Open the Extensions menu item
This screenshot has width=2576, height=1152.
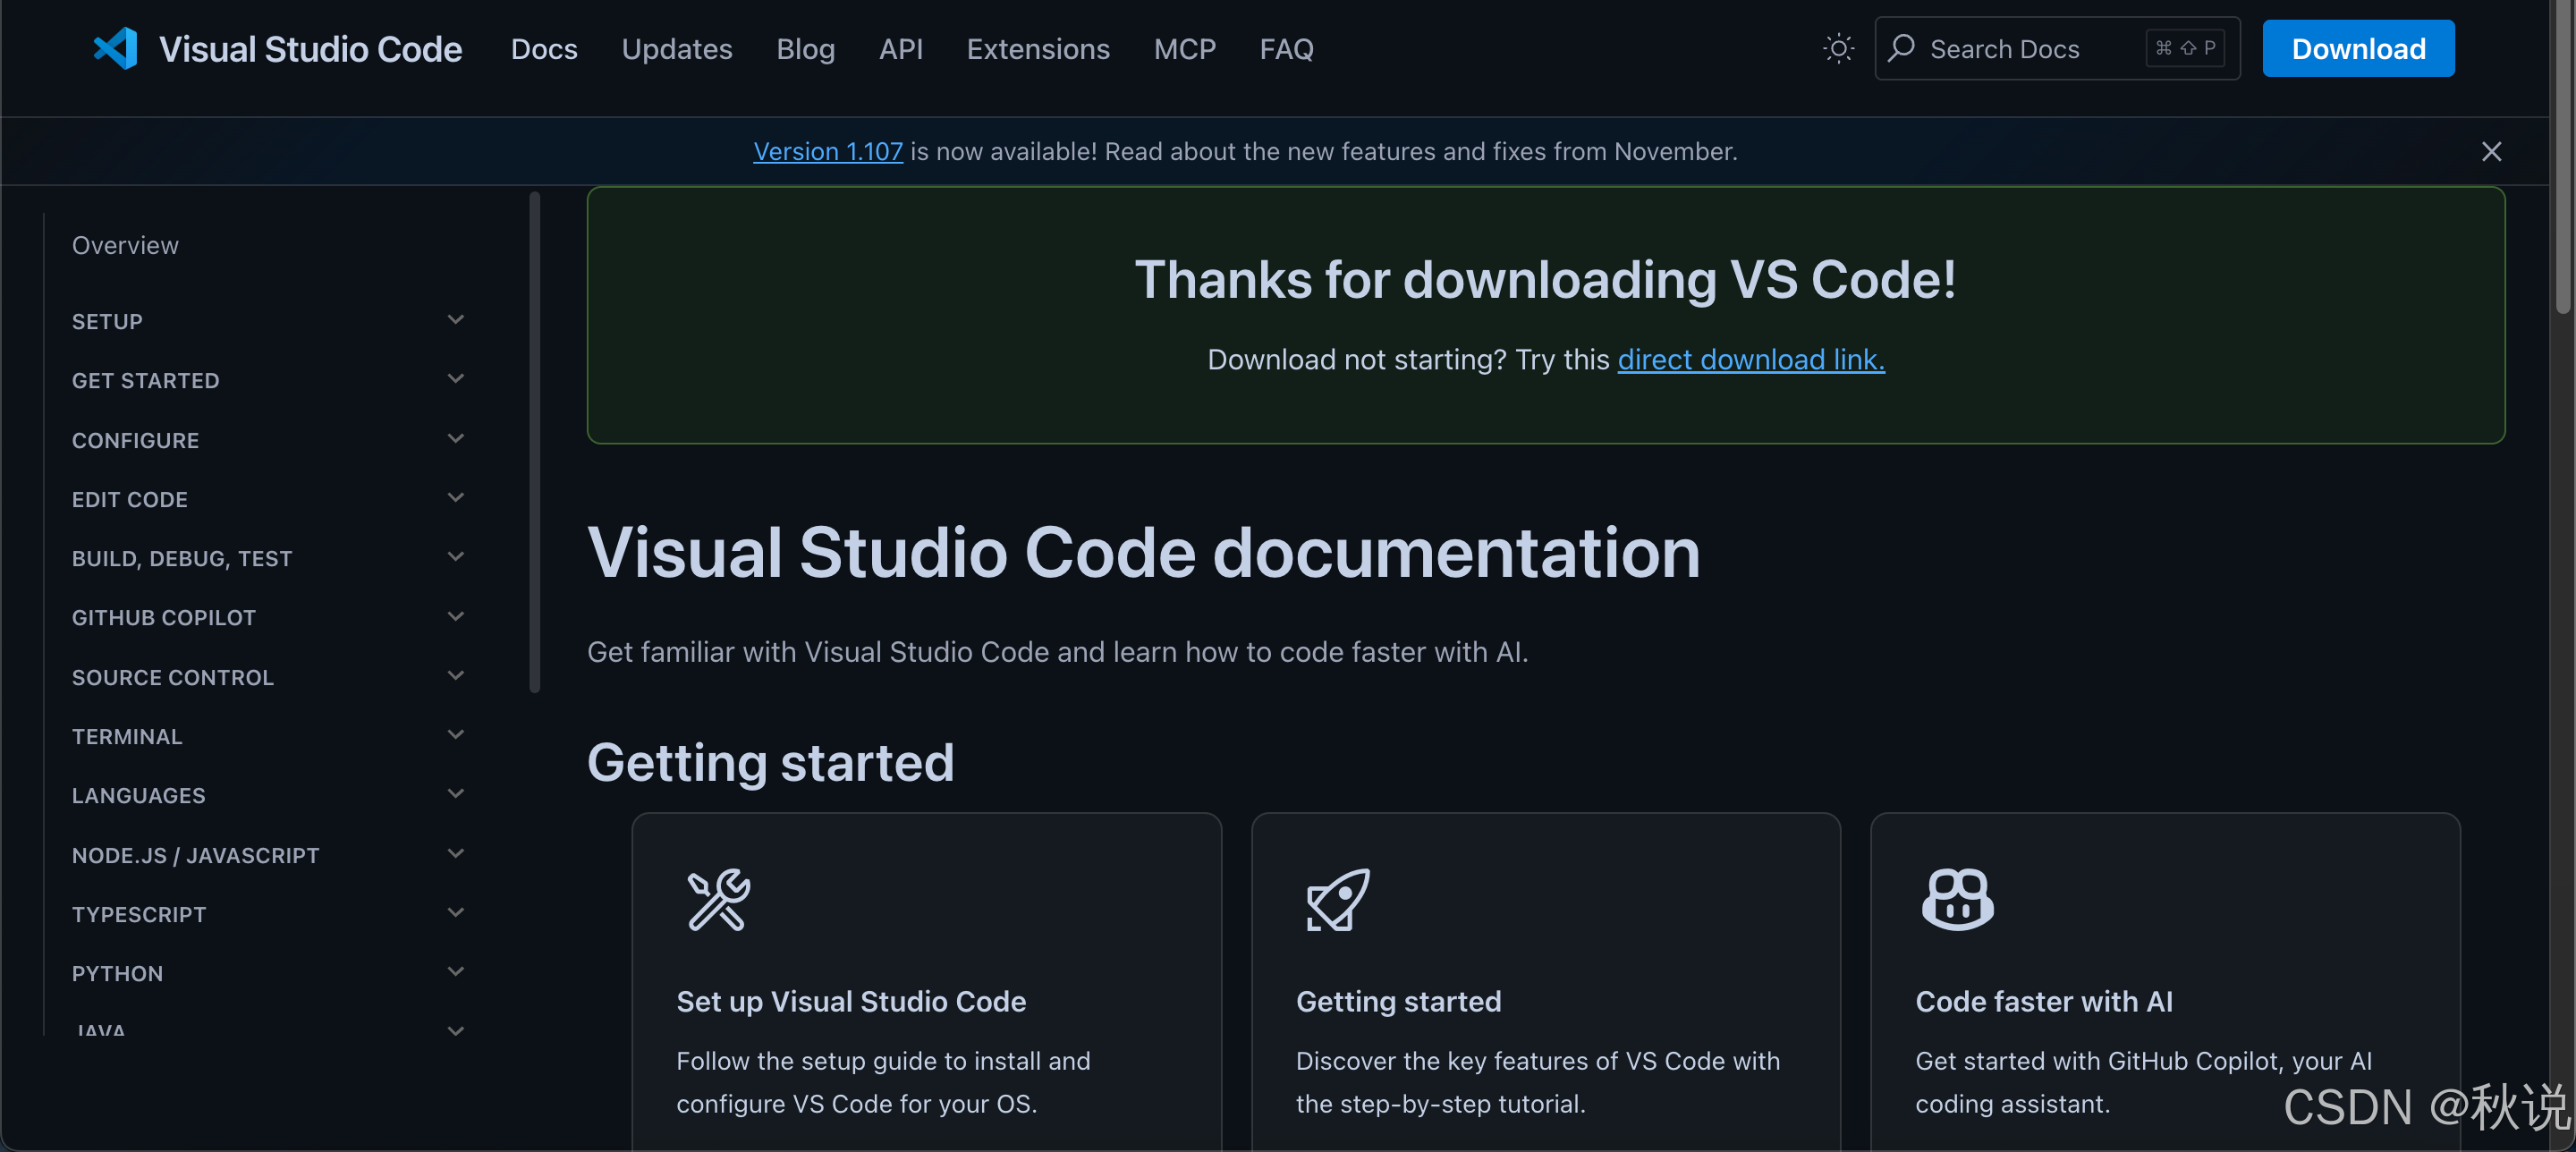[1038, 48]
